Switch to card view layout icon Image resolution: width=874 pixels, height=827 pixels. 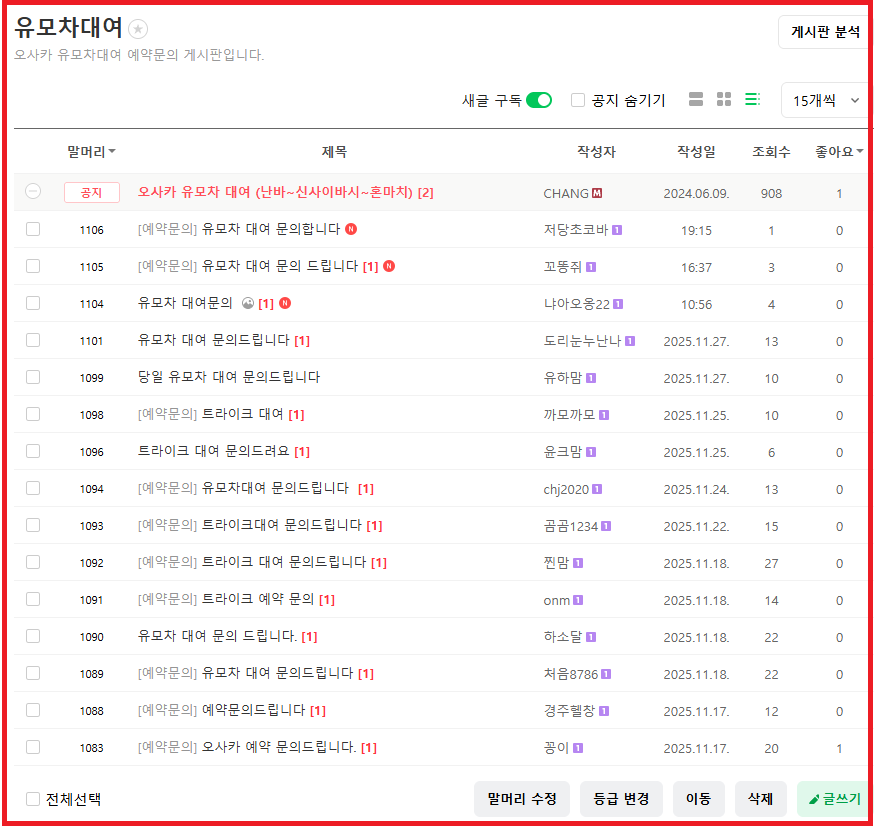pyautogui.click(x=695, y=99)
